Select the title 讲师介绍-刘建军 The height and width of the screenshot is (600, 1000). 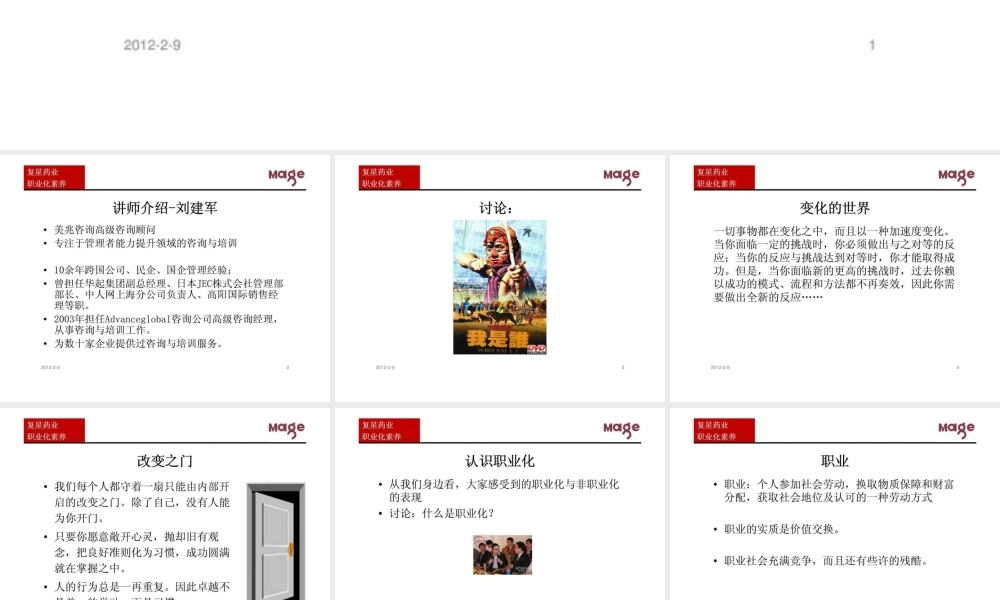(163, 205)
